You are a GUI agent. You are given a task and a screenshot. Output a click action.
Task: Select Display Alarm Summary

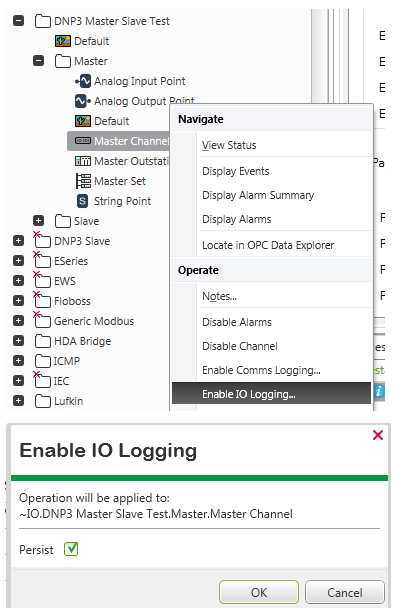(x=271, y=195)
